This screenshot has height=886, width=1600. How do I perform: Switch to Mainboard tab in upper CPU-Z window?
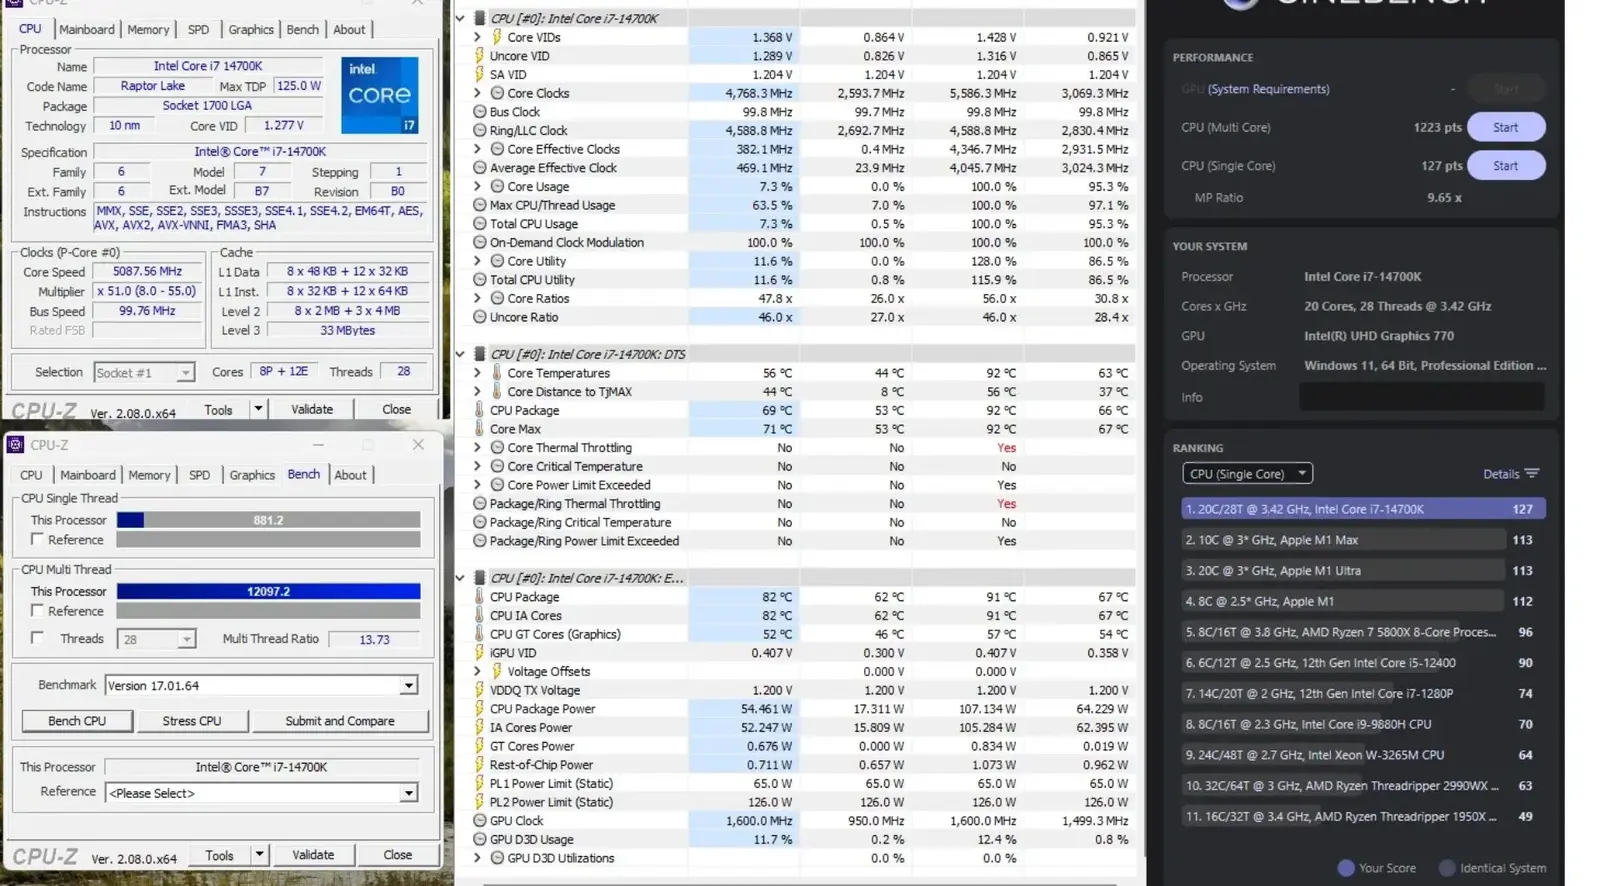(87, 29)
